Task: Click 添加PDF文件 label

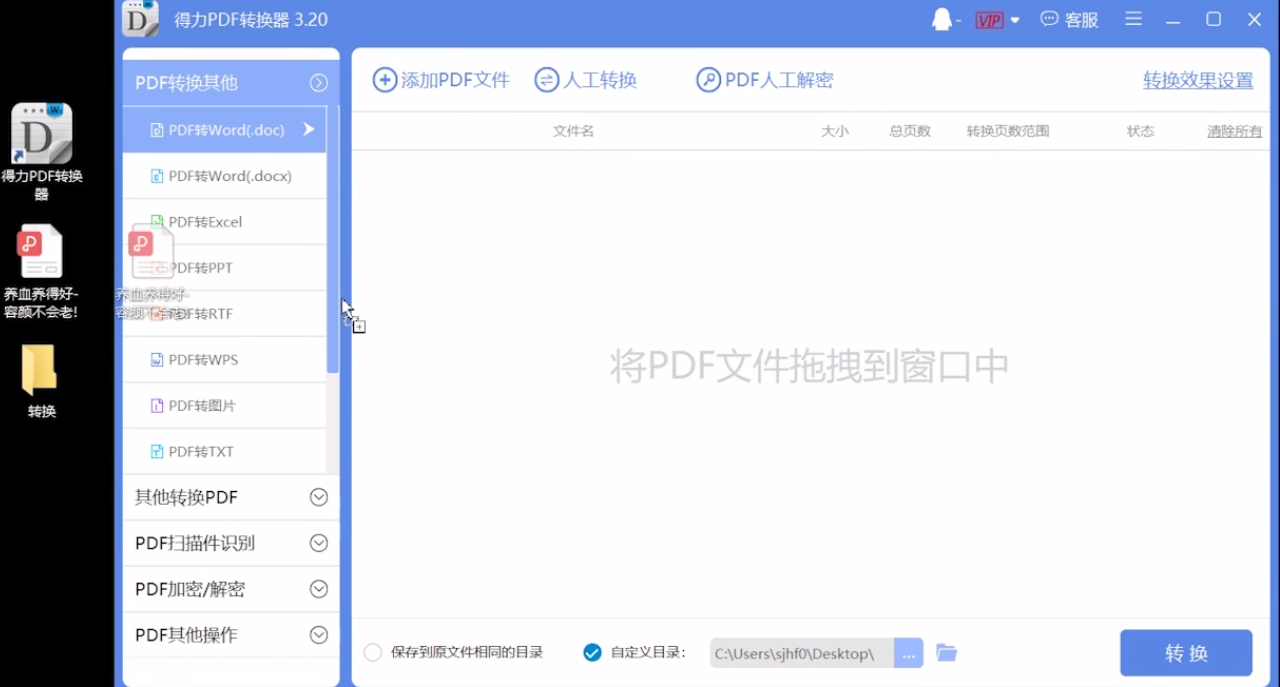Action: (455, 81)
